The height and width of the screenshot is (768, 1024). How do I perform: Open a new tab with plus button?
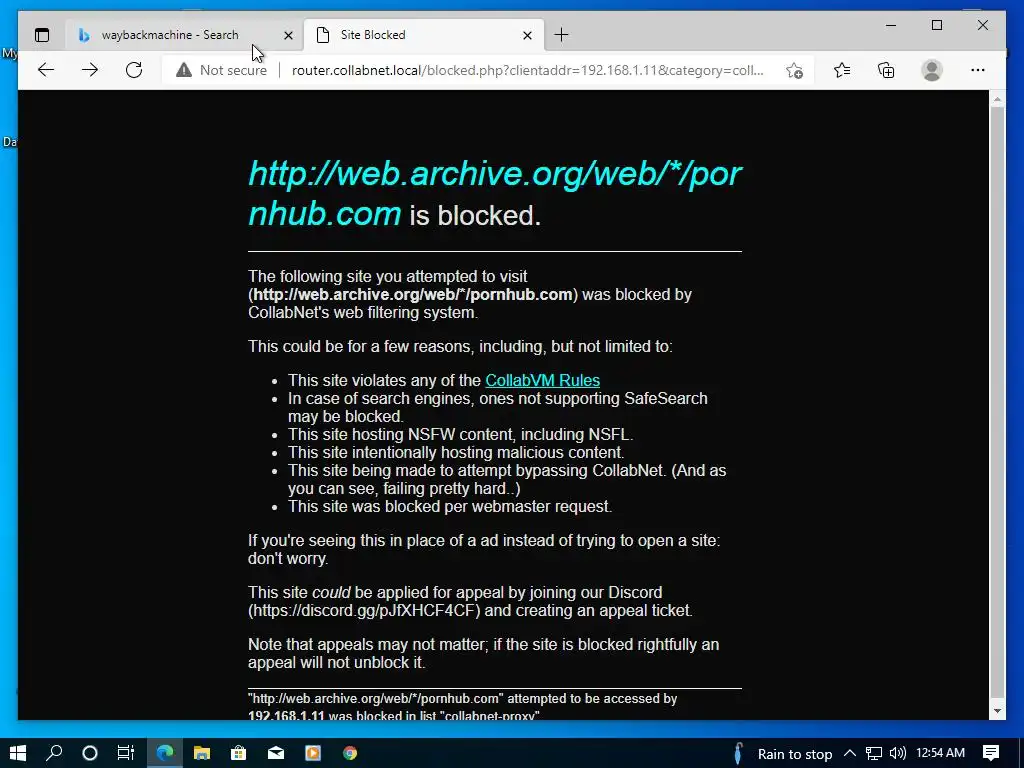point(561,35)
